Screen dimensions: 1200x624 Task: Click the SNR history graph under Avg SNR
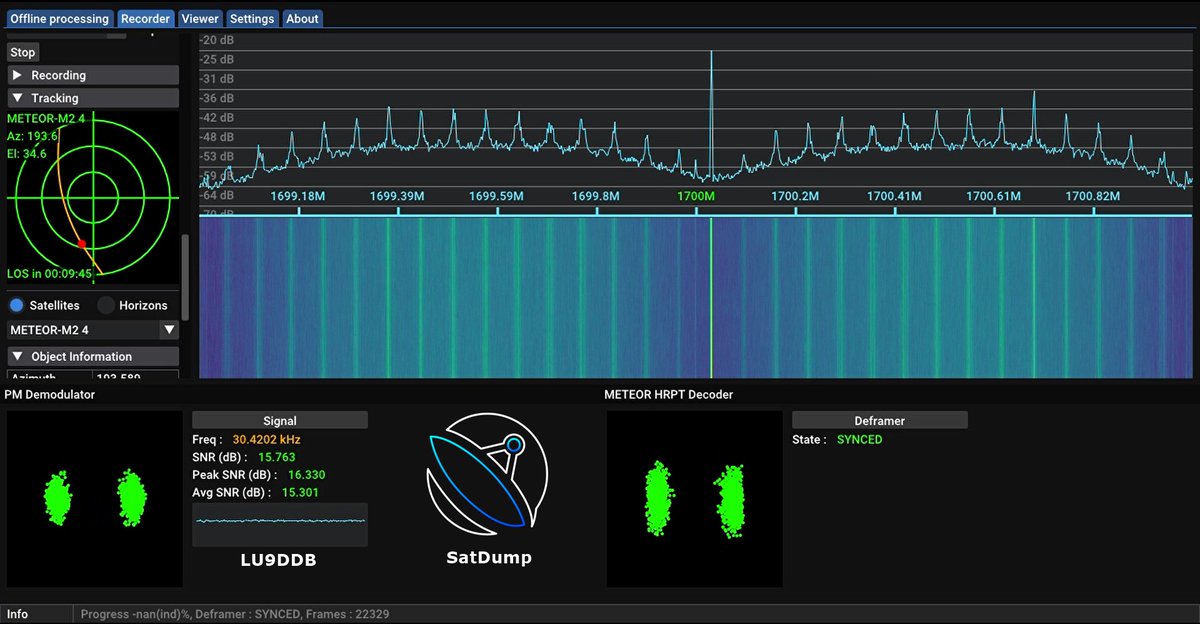pos(280,524)
